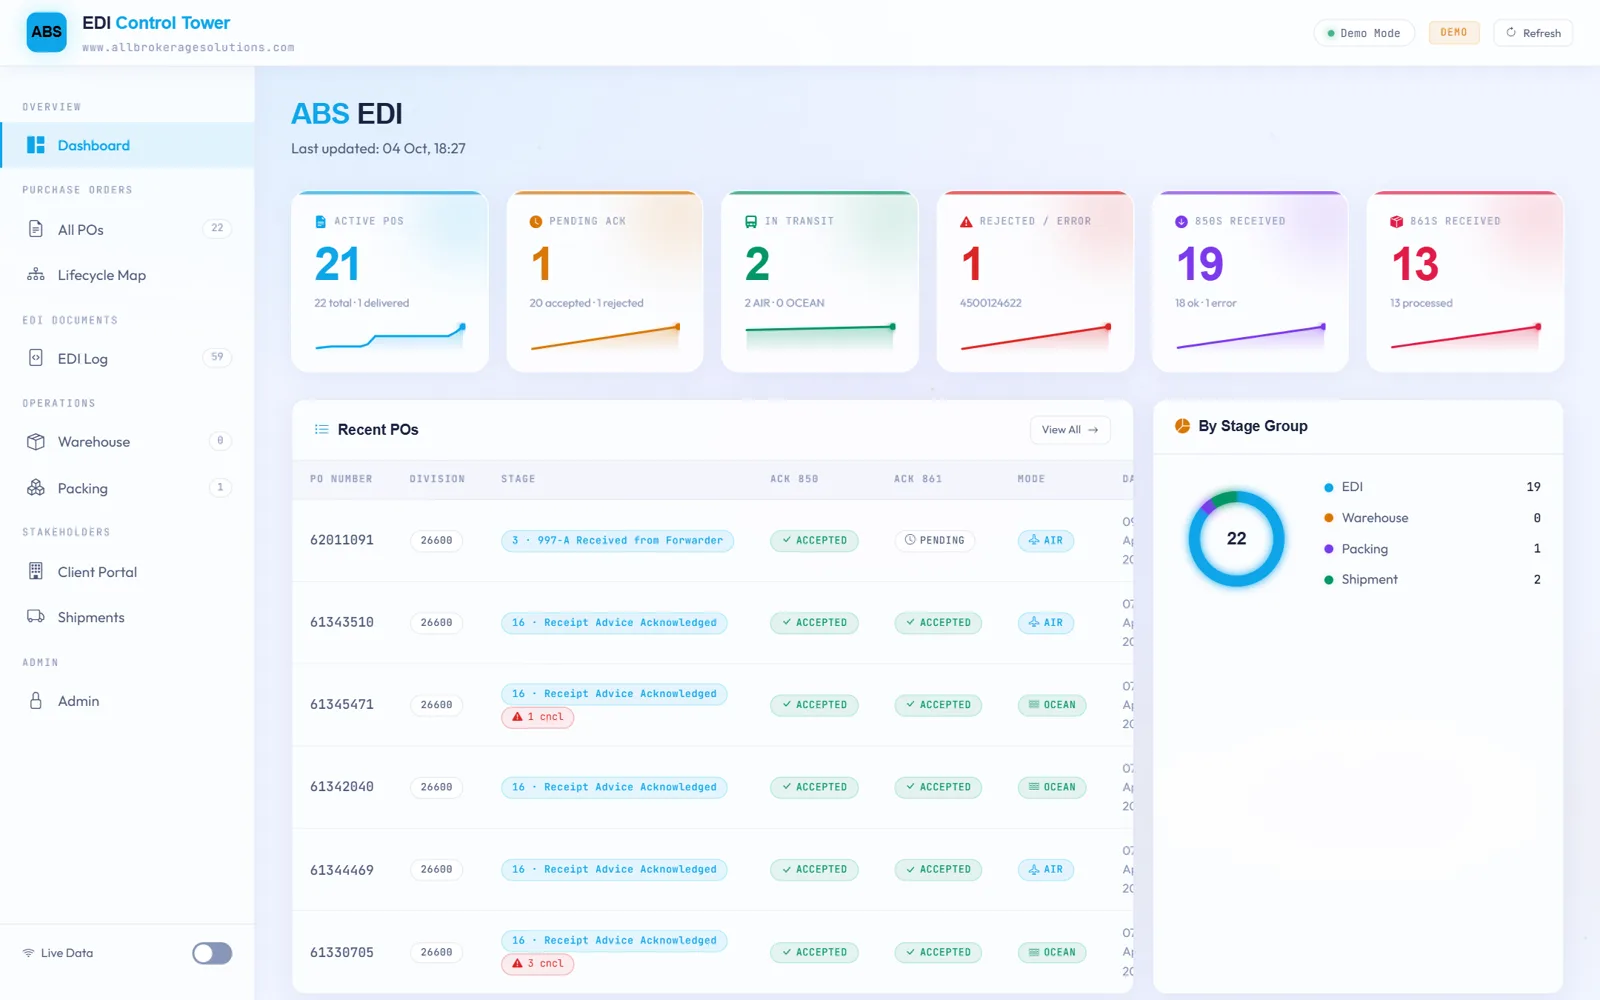Image resolution: width=1600 pixels, height=1000 pixels.
Task: Select the Warehouse box icon
Action: pyautogui.click(x=36, y=441)
